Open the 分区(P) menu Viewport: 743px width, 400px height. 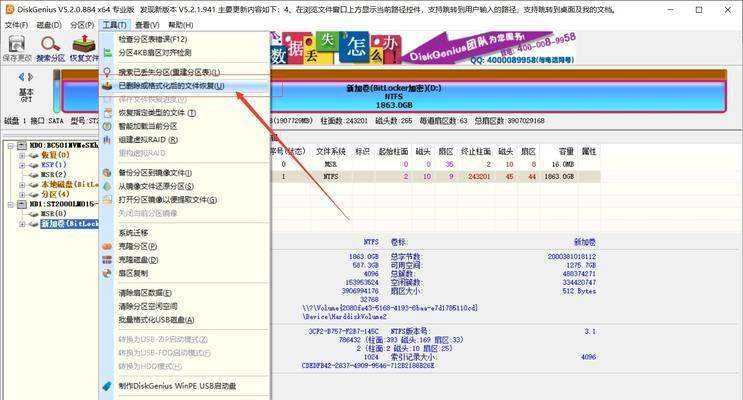point(82,25)
